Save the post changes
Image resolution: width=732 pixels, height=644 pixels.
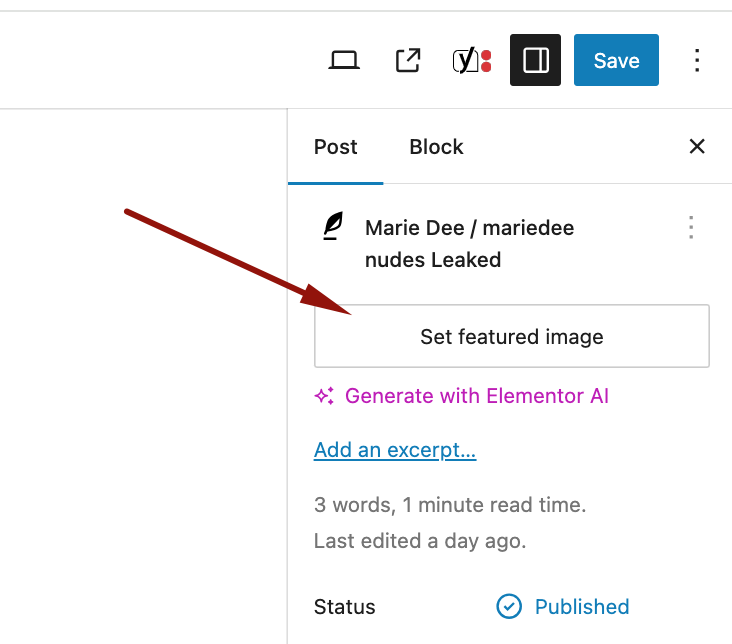(x=616, y=60)
